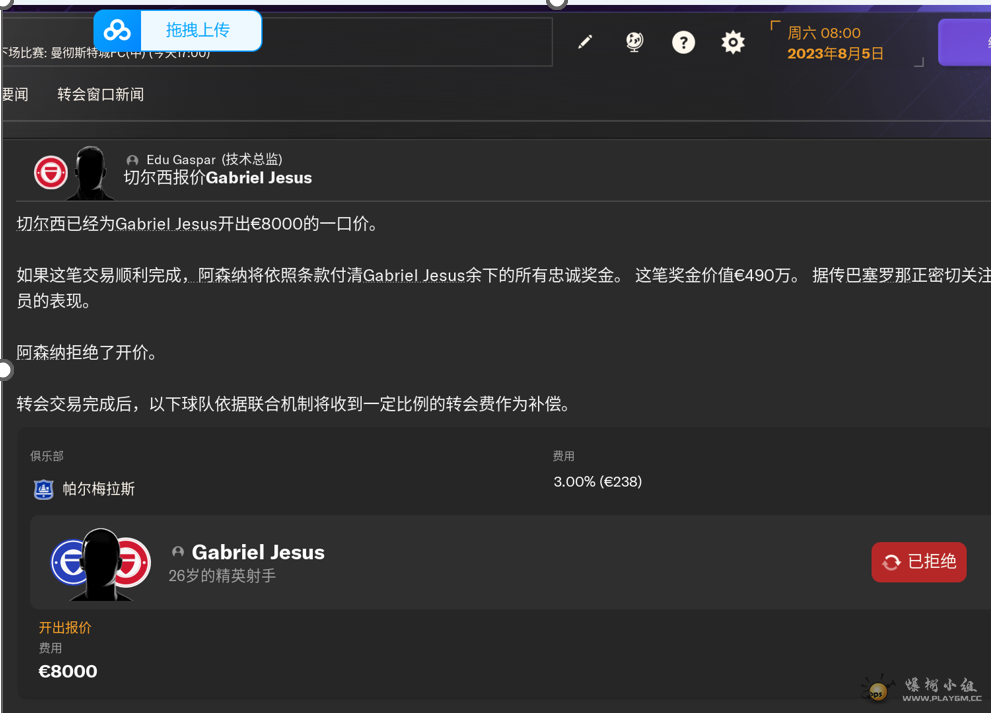The width and height of the screenshot is (991, 713).
Task: Open the help question mark icon
Action: point(683,42)
